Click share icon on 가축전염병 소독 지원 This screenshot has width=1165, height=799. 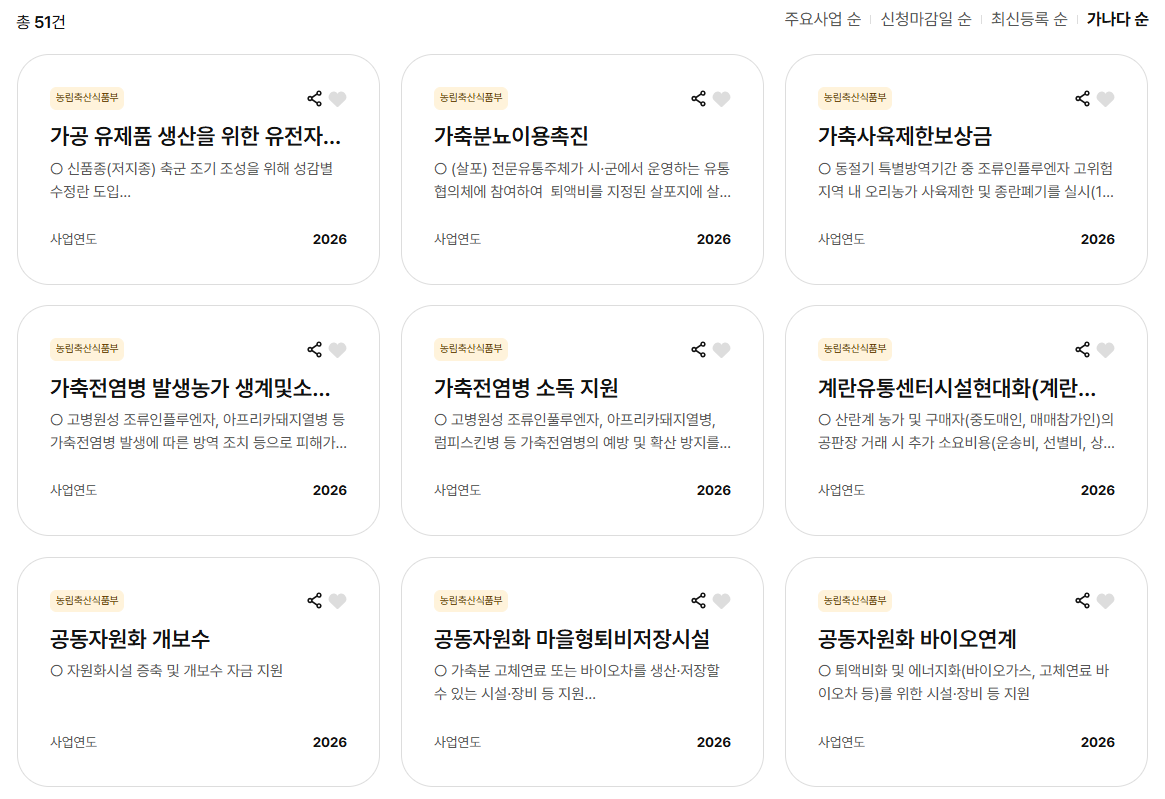[x=698, y=349]
